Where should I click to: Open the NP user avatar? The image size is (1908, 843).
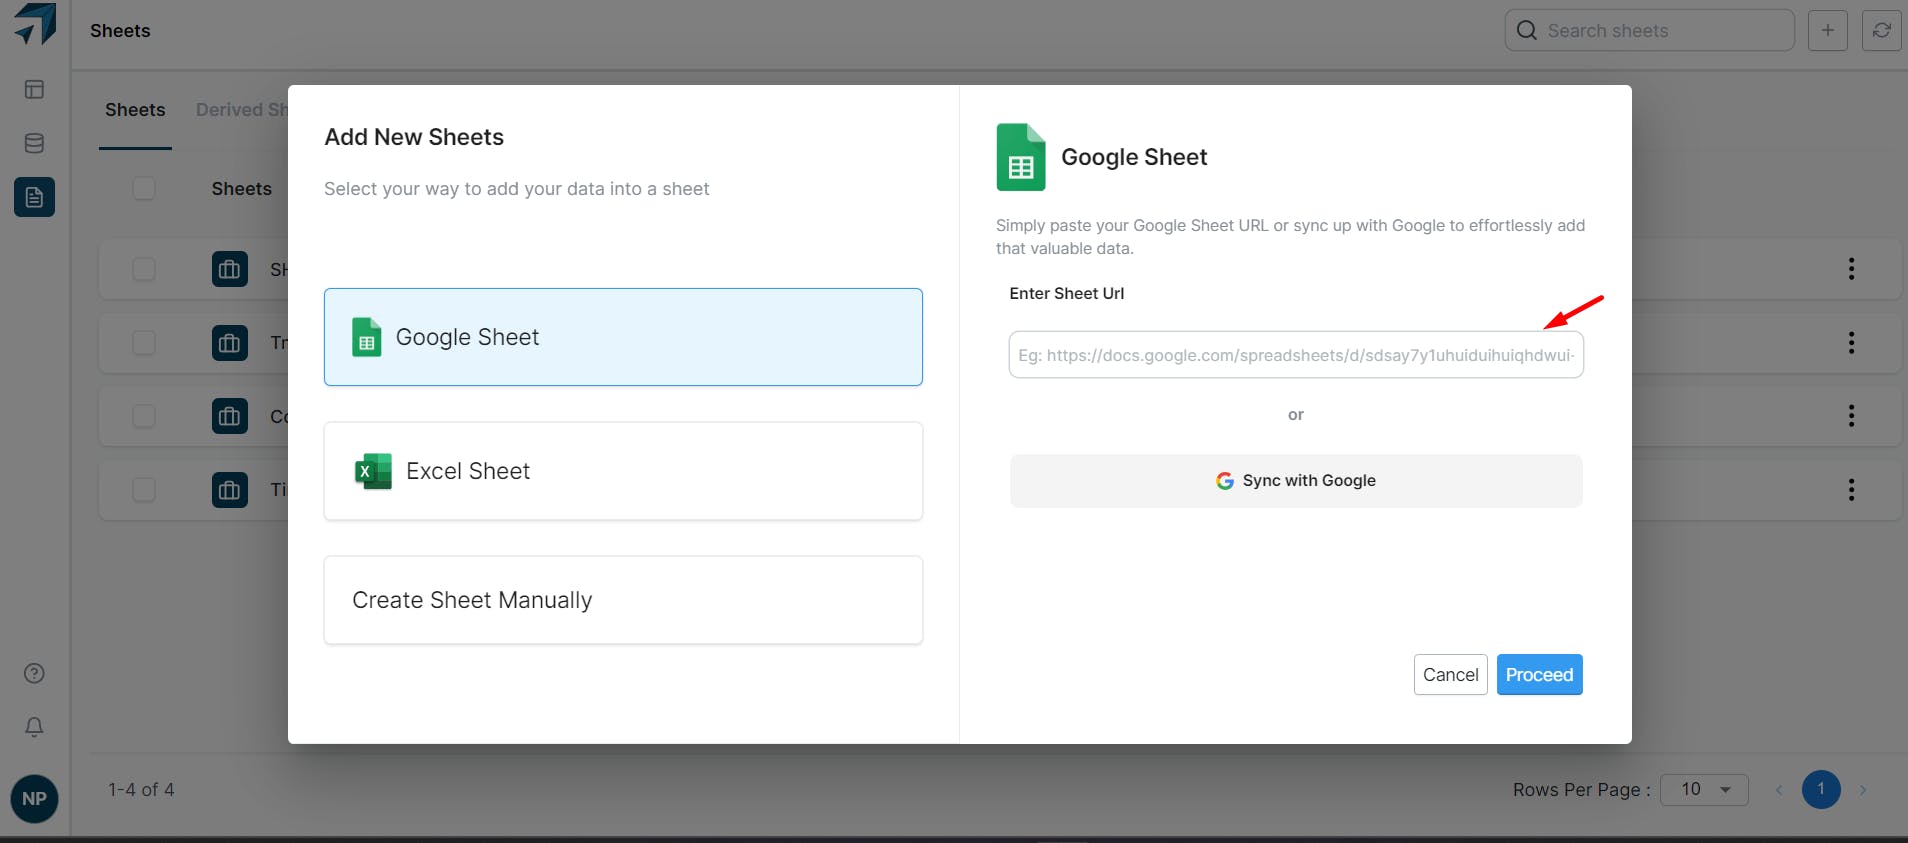tap(34, 799)
